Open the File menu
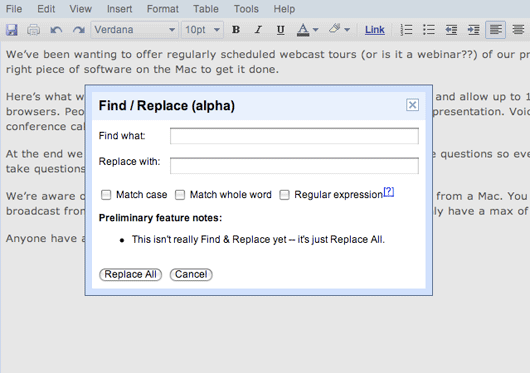 click(14, 9)
